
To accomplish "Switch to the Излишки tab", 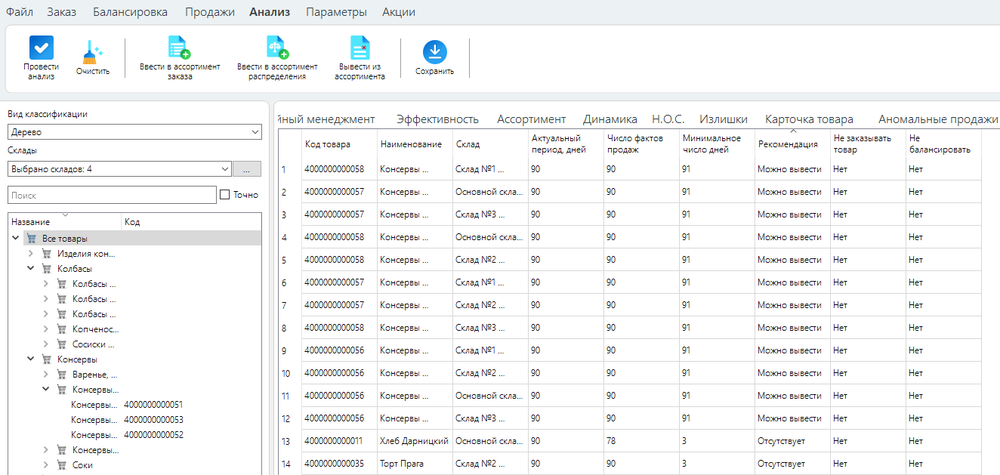I will [x=723, y=119].
